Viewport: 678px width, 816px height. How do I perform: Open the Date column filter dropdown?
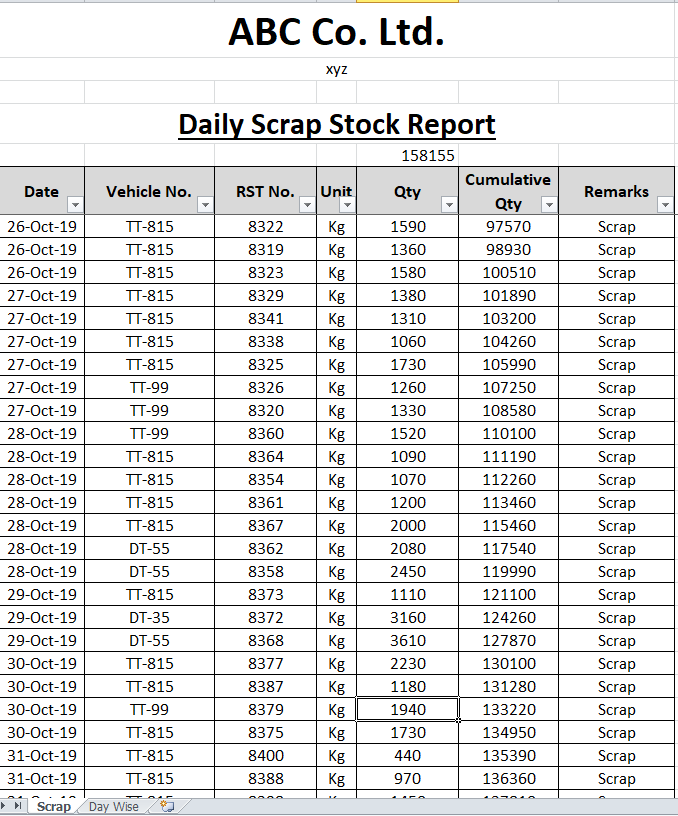pyautogui.click(x=75, y=205)
